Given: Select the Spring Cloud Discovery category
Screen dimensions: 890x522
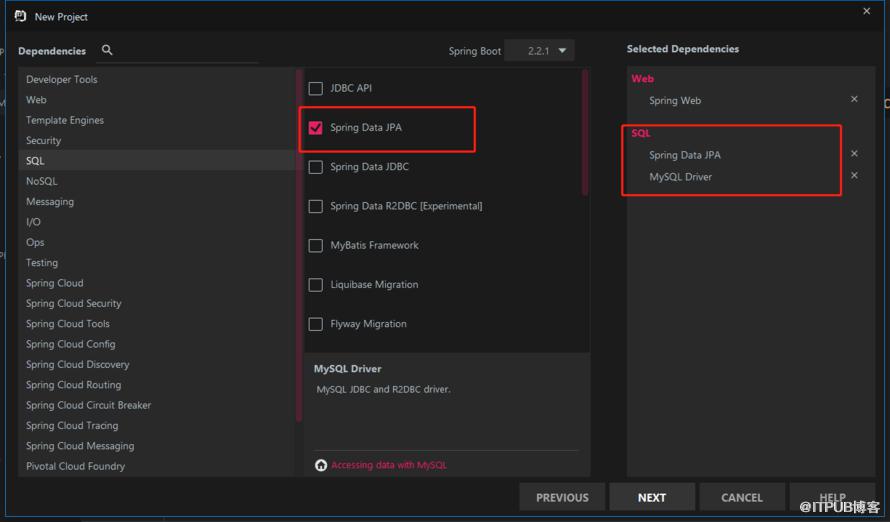Looking at the screenshot, I should click(x=157, y=364).
